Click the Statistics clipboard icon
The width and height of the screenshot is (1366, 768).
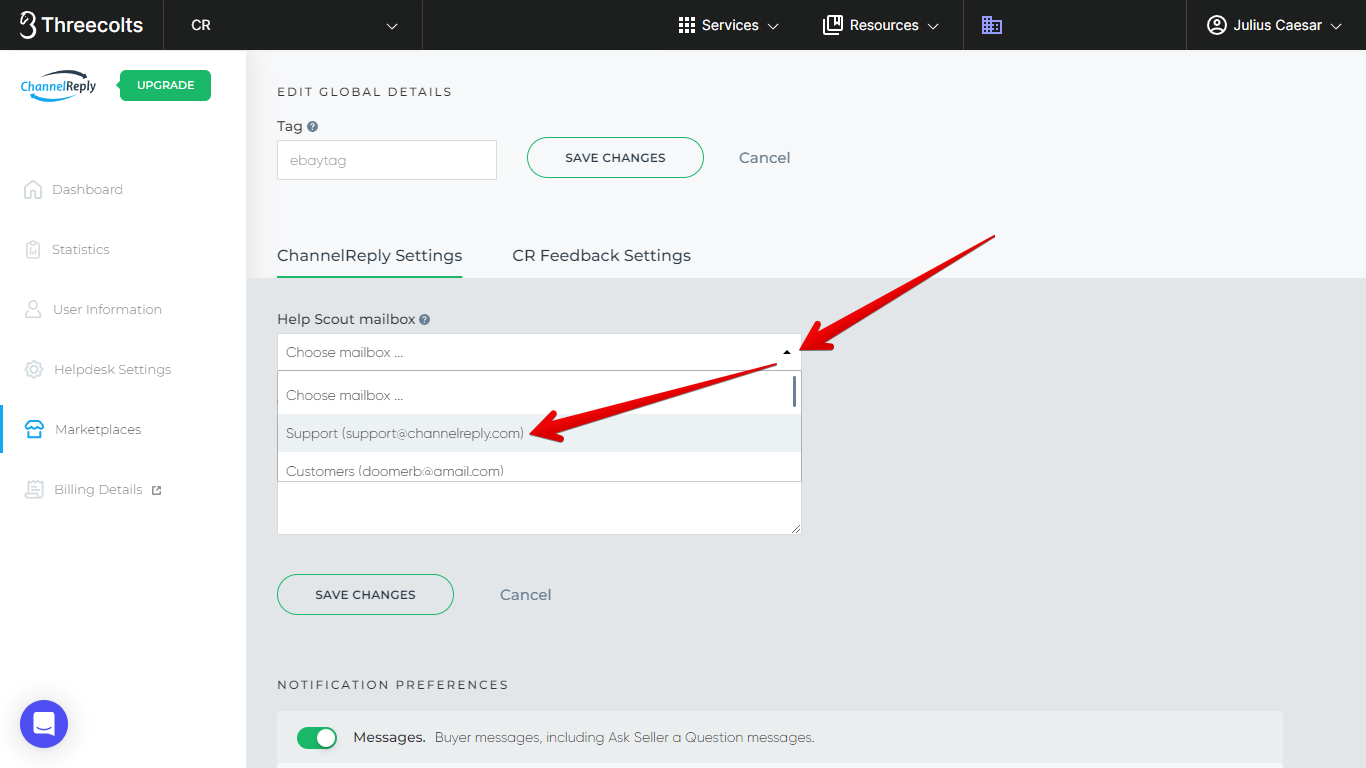pyautogui.click(x=33, y=249)
